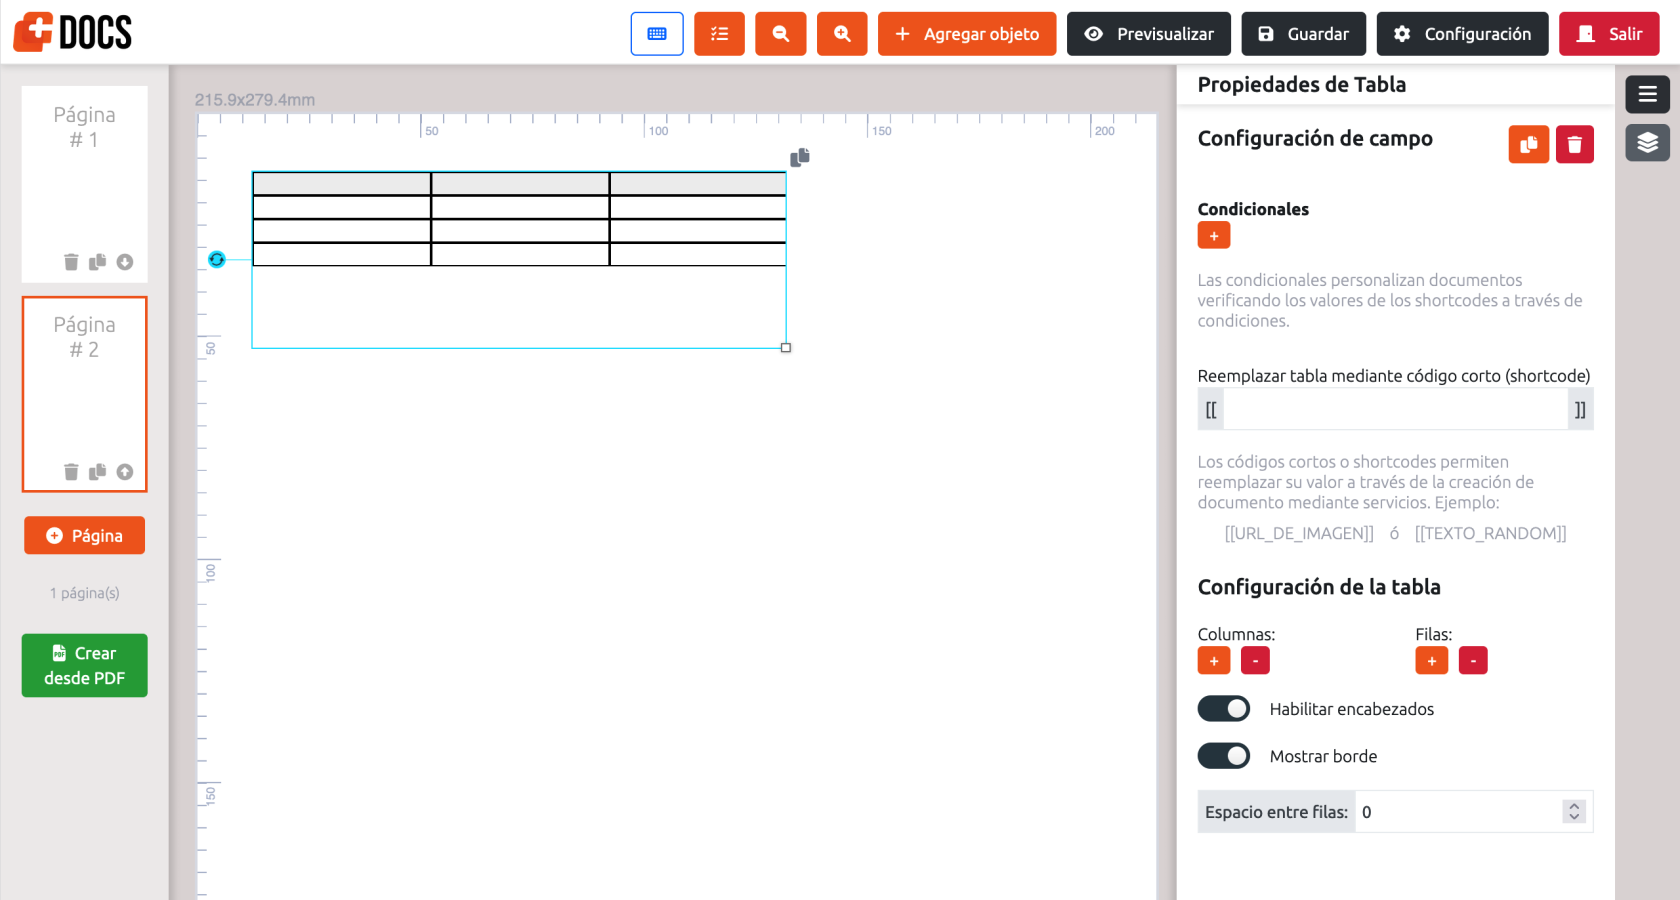Viewport: 1680px width, 900px height.
Task: Toggle the Habilitar encabezados switch
Action: click(x=1224, y=709)
